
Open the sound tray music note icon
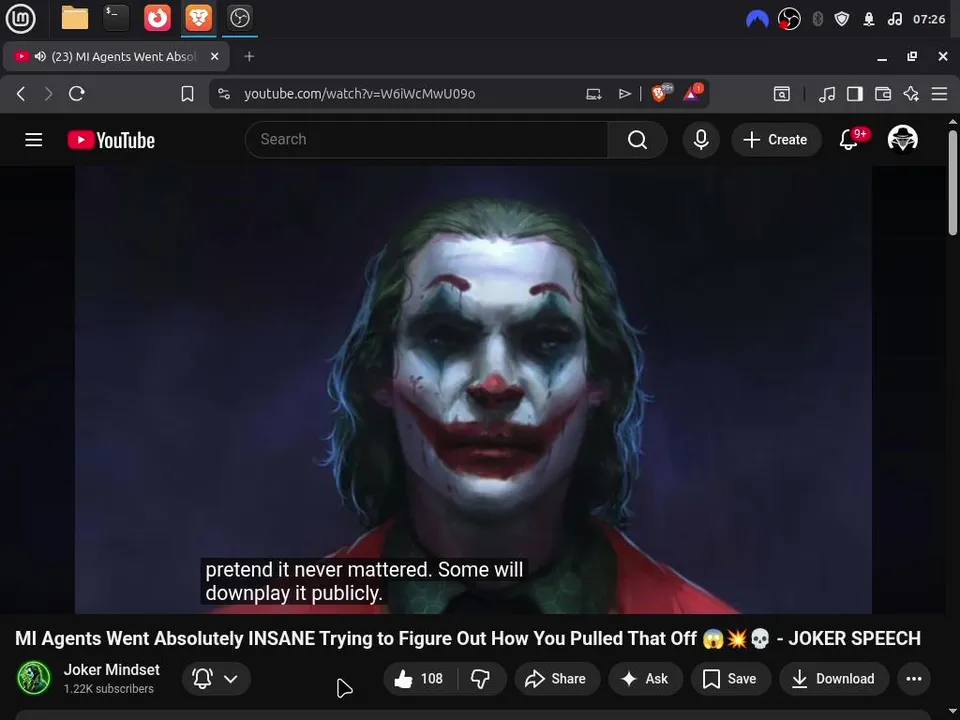click(x=894, y=19)
